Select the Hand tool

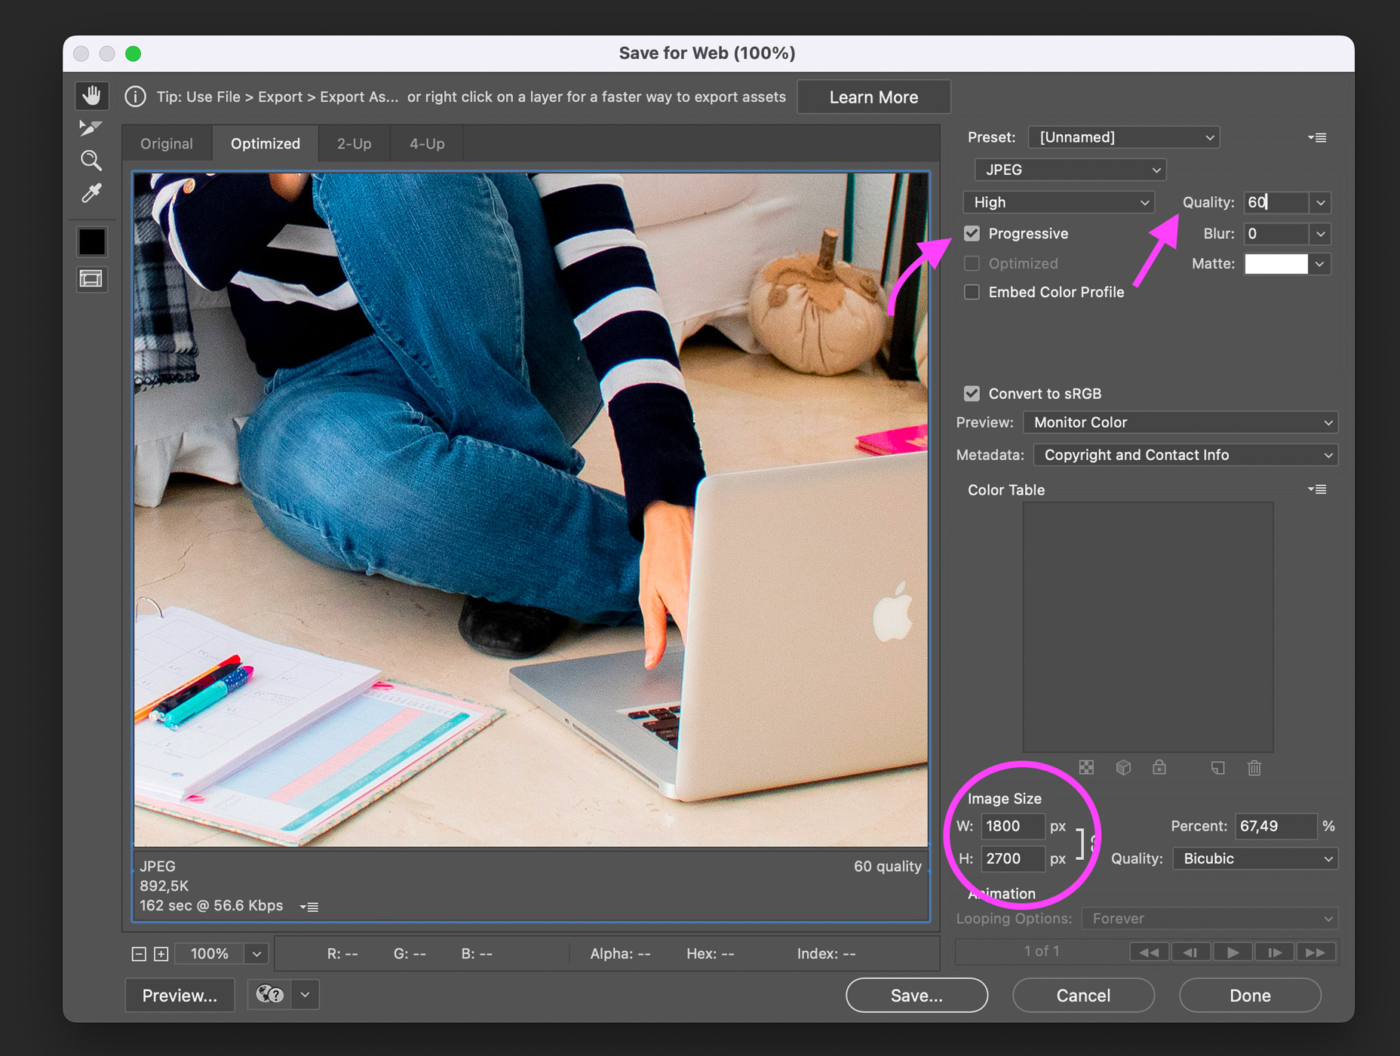(92, 96)
